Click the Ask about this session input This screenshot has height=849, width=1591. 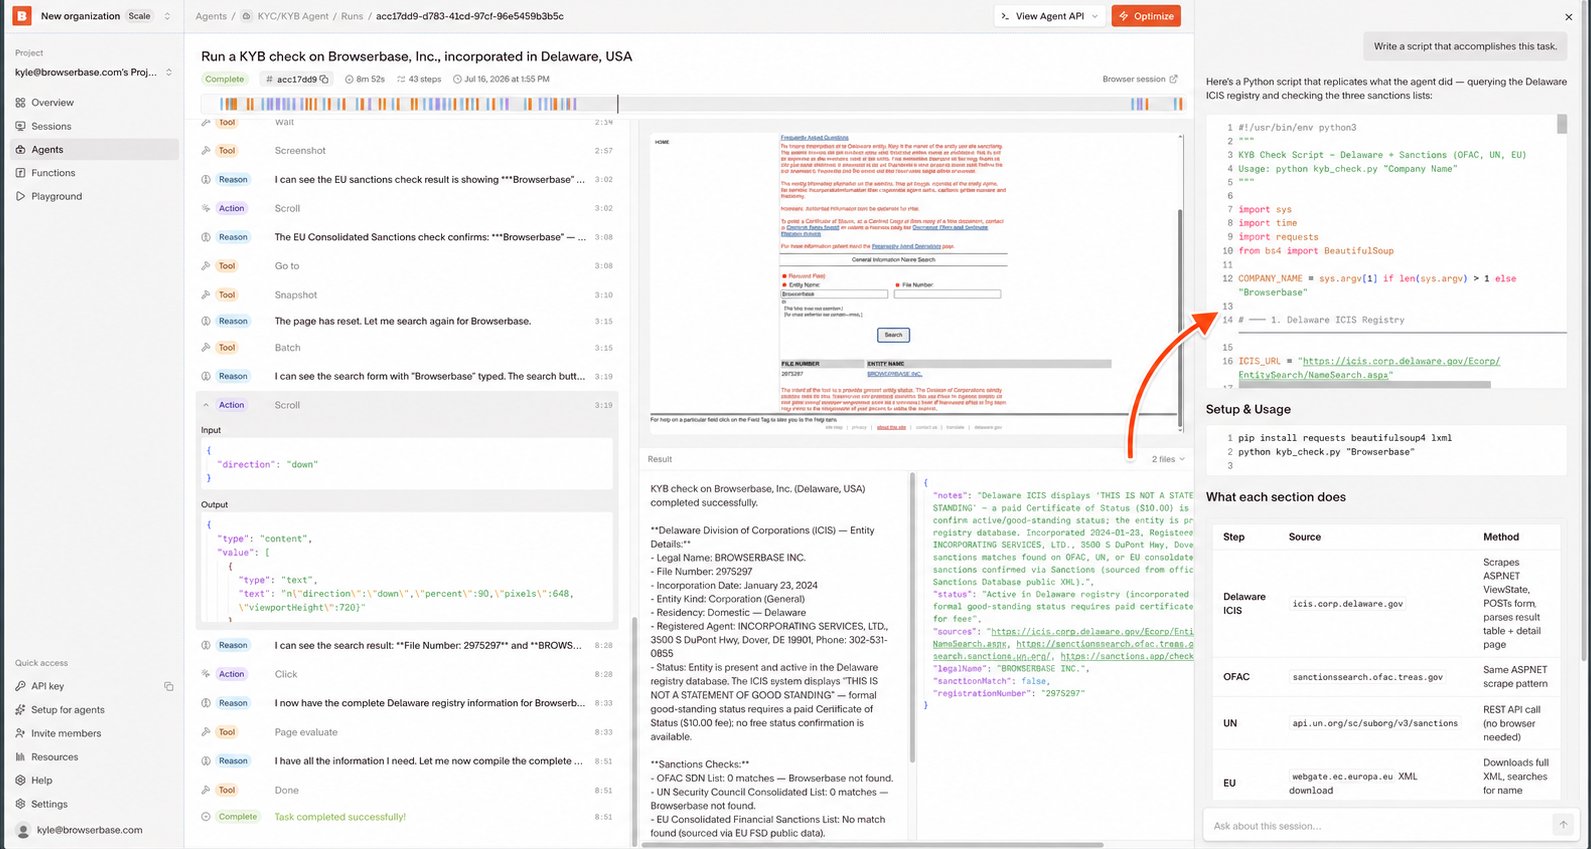[x=1380, y=825]
